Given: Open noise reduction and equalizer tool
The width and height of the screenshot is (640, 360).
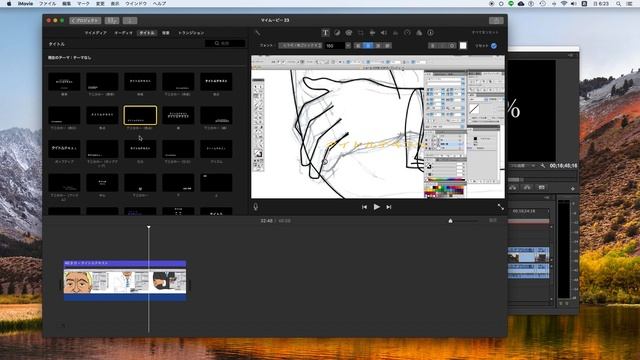Looking at the screenshot, I should click(396, 33).
